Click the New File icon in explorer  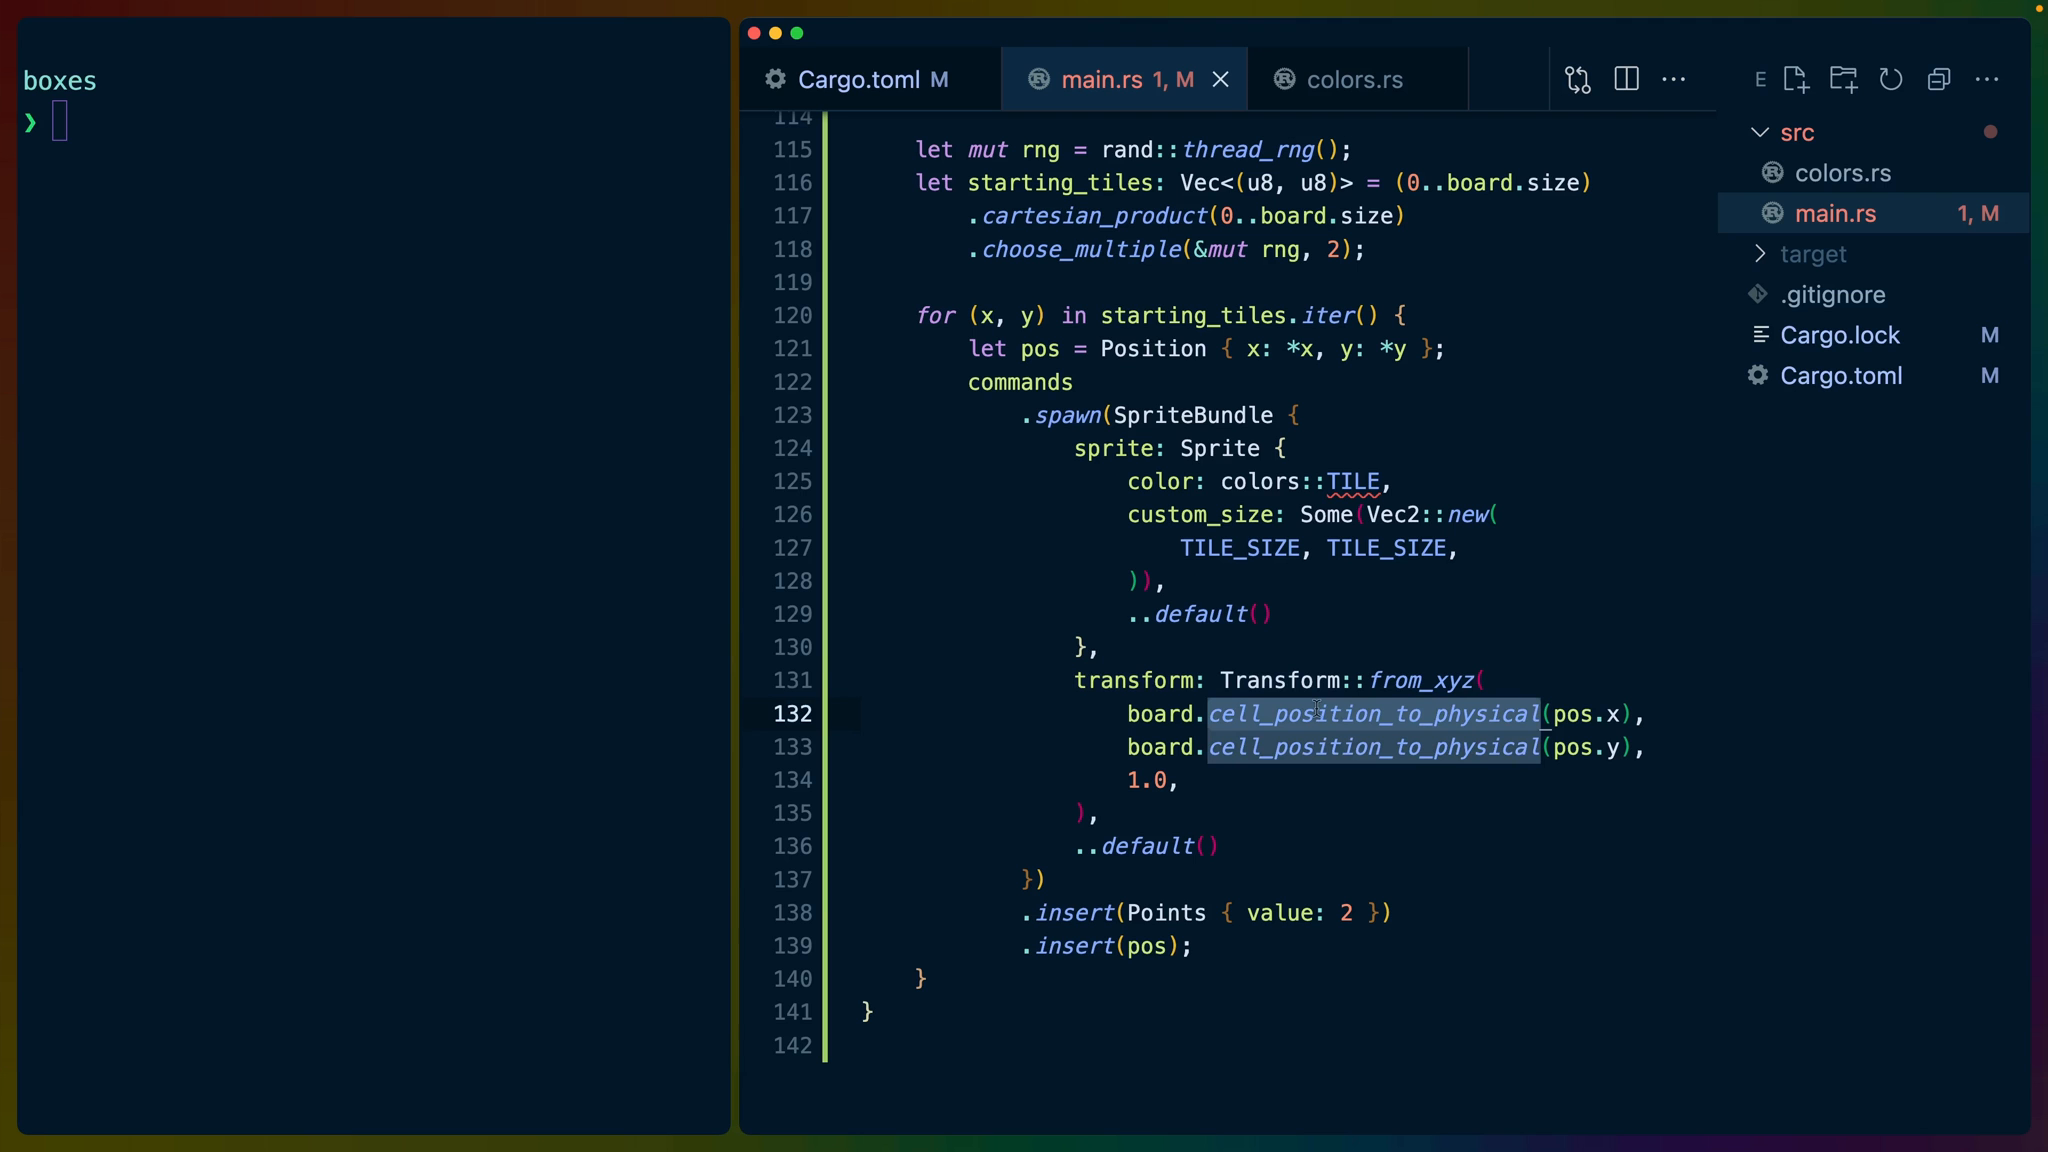point(1795,80)
